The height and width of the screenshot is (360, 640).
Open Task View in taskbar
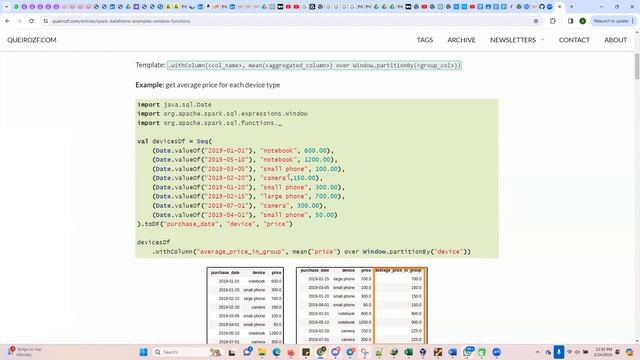232,352
